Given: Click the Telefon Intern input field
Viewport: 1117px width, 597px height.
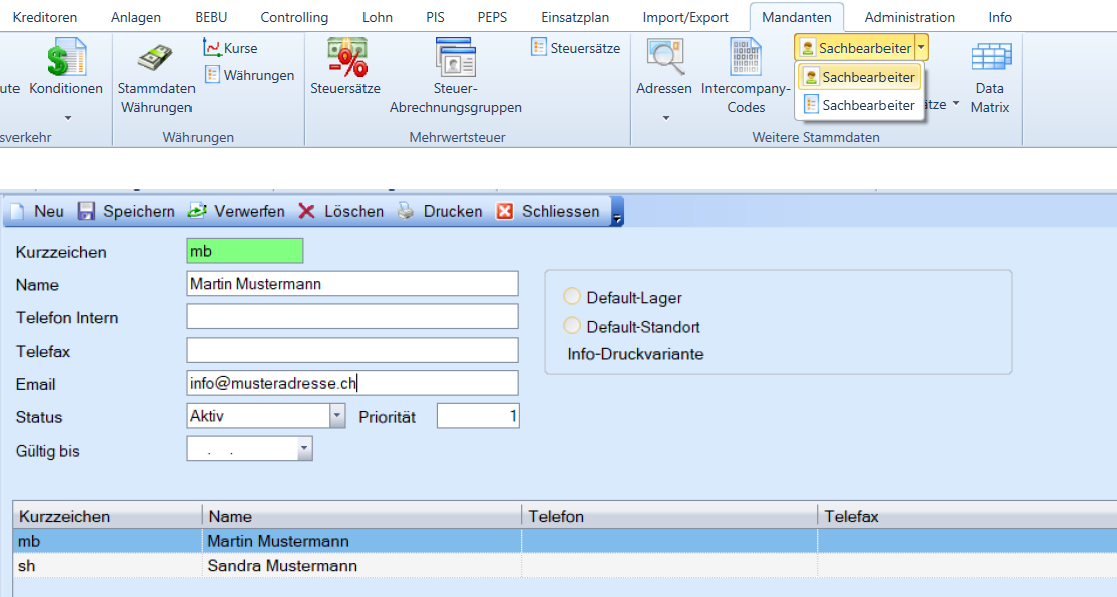Looking at the screenshot, I should (352, 316).
